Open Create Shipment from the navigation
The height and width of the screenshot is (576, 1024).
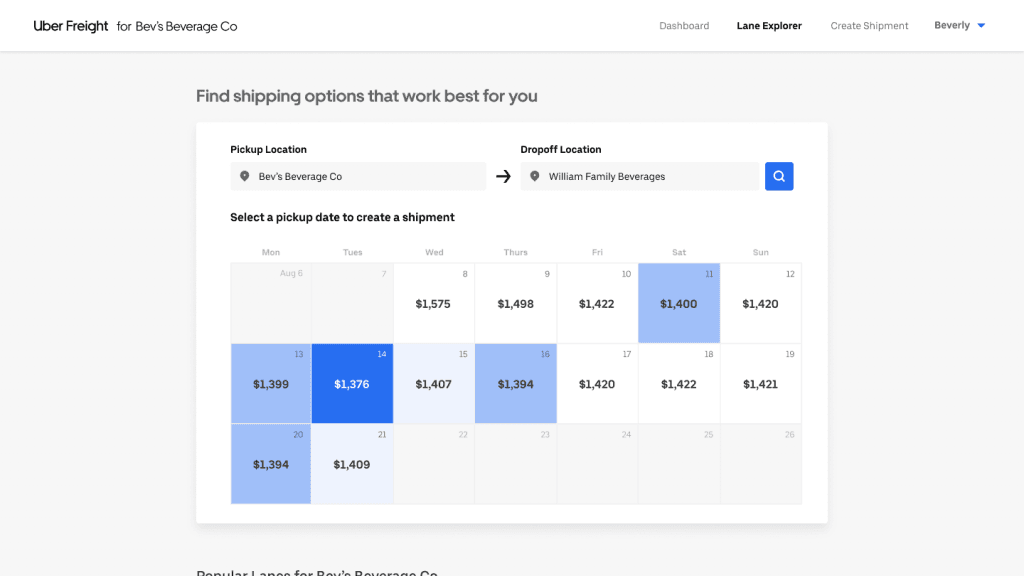pos(869,26)
